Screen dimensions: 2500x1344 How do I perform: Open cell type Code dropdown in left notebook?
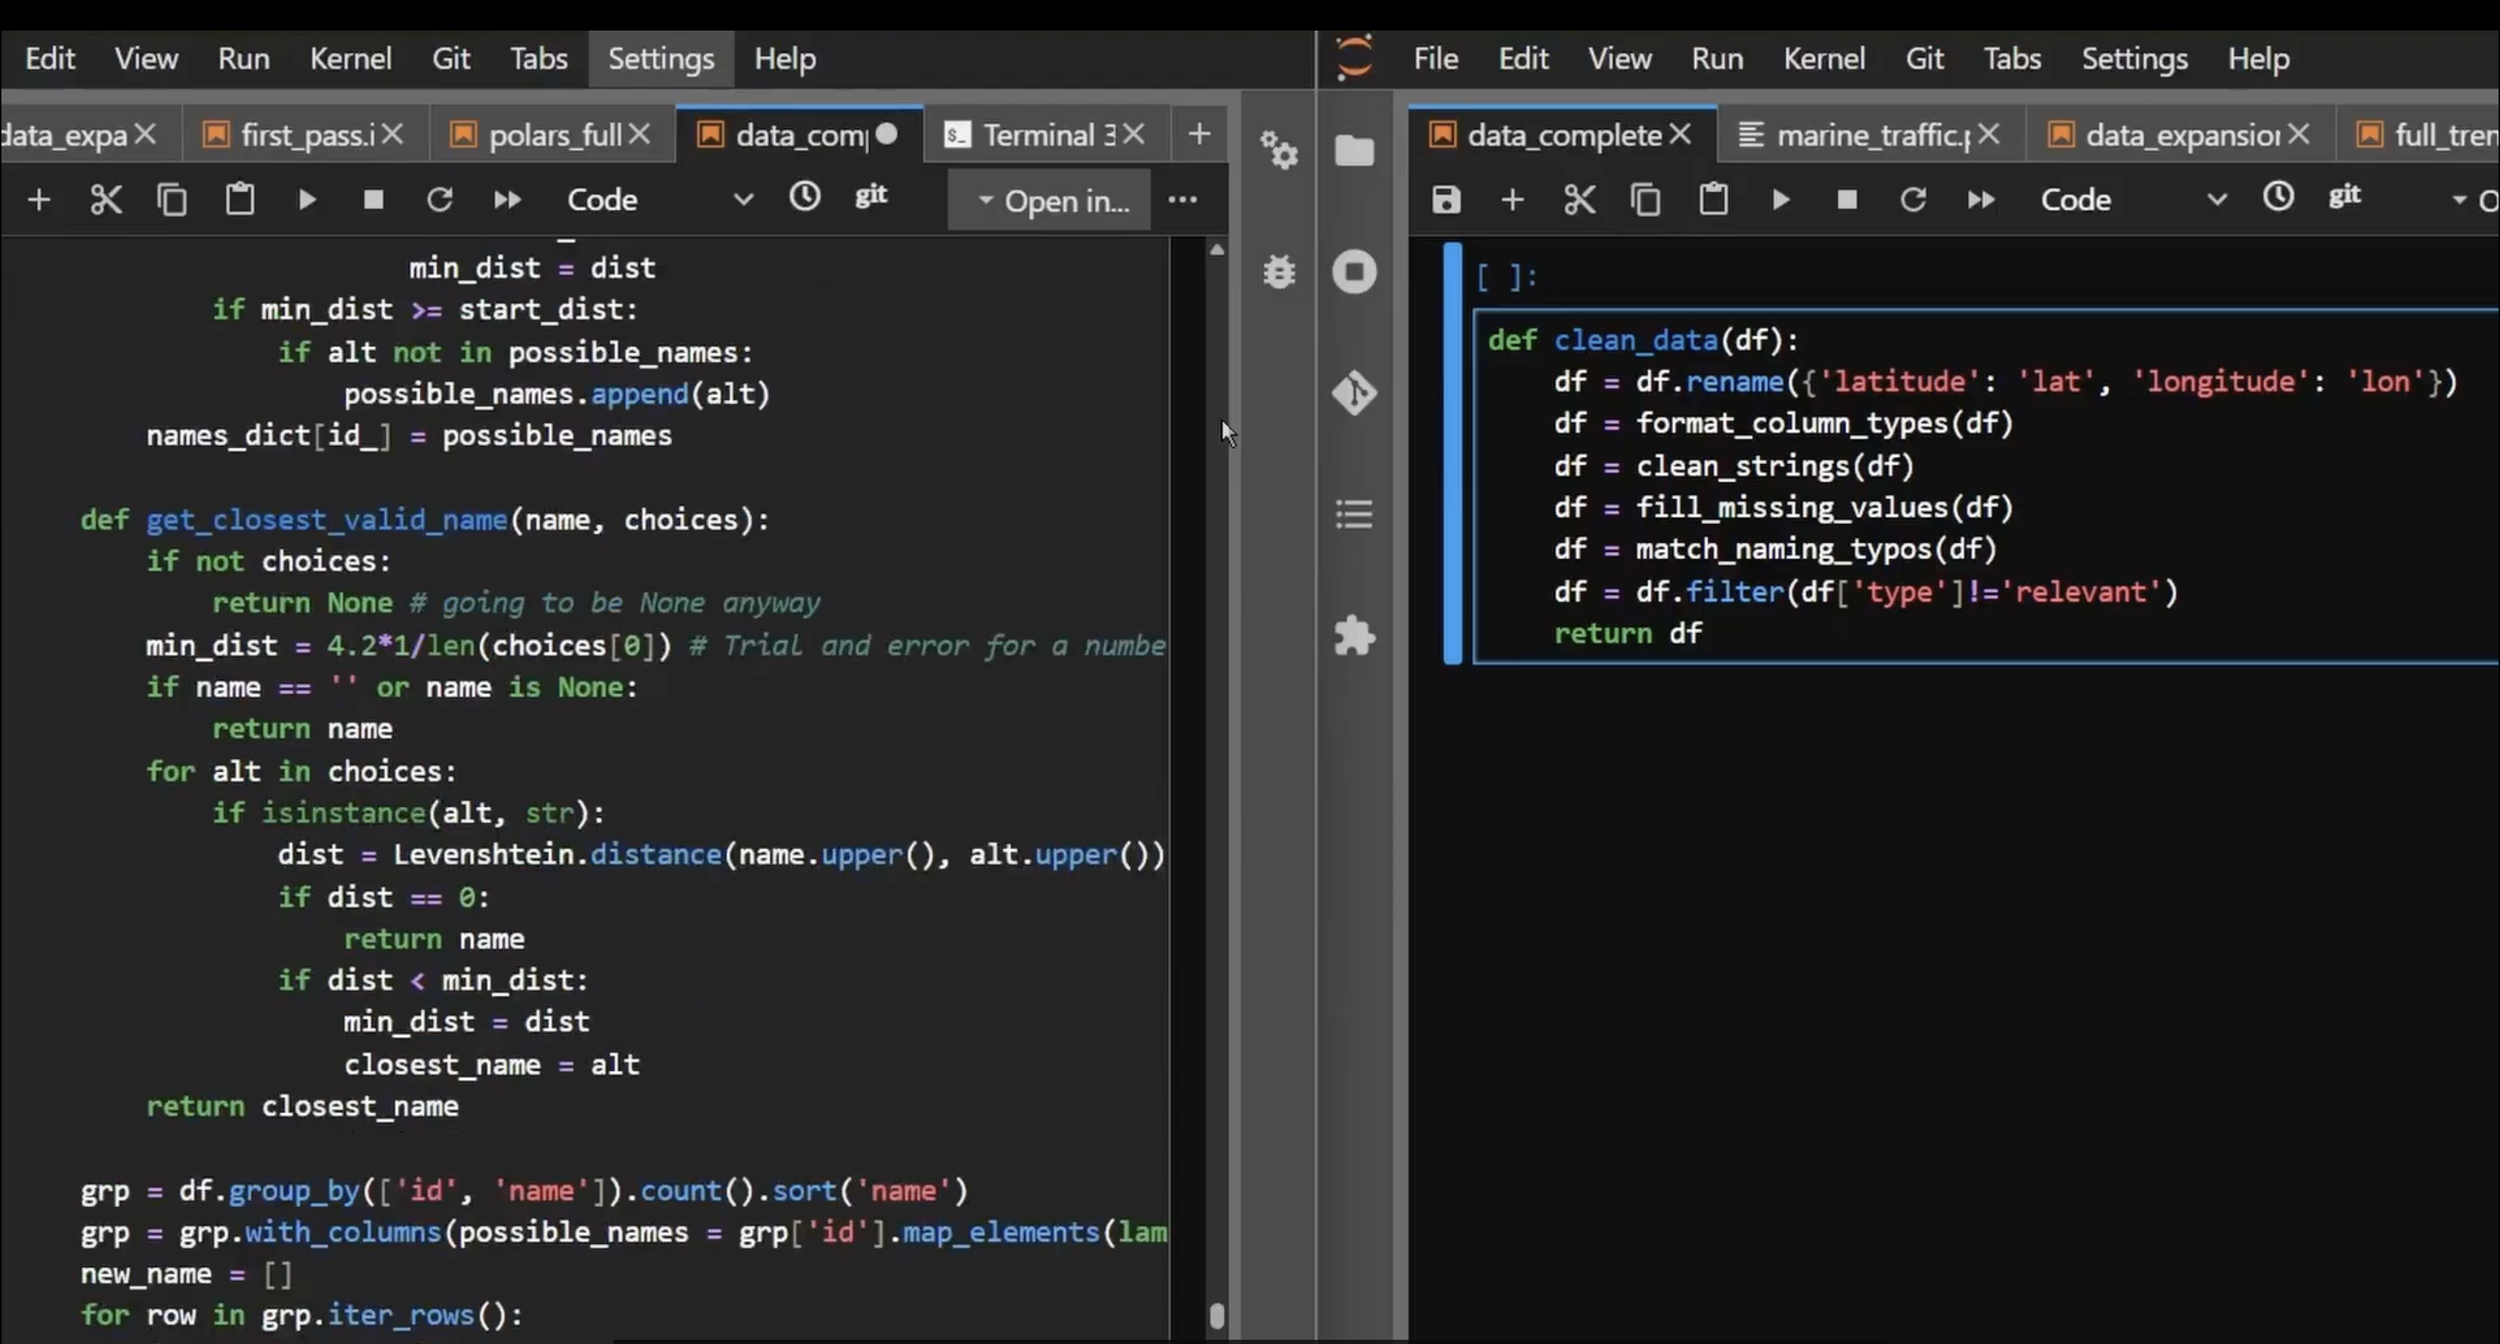660,200
